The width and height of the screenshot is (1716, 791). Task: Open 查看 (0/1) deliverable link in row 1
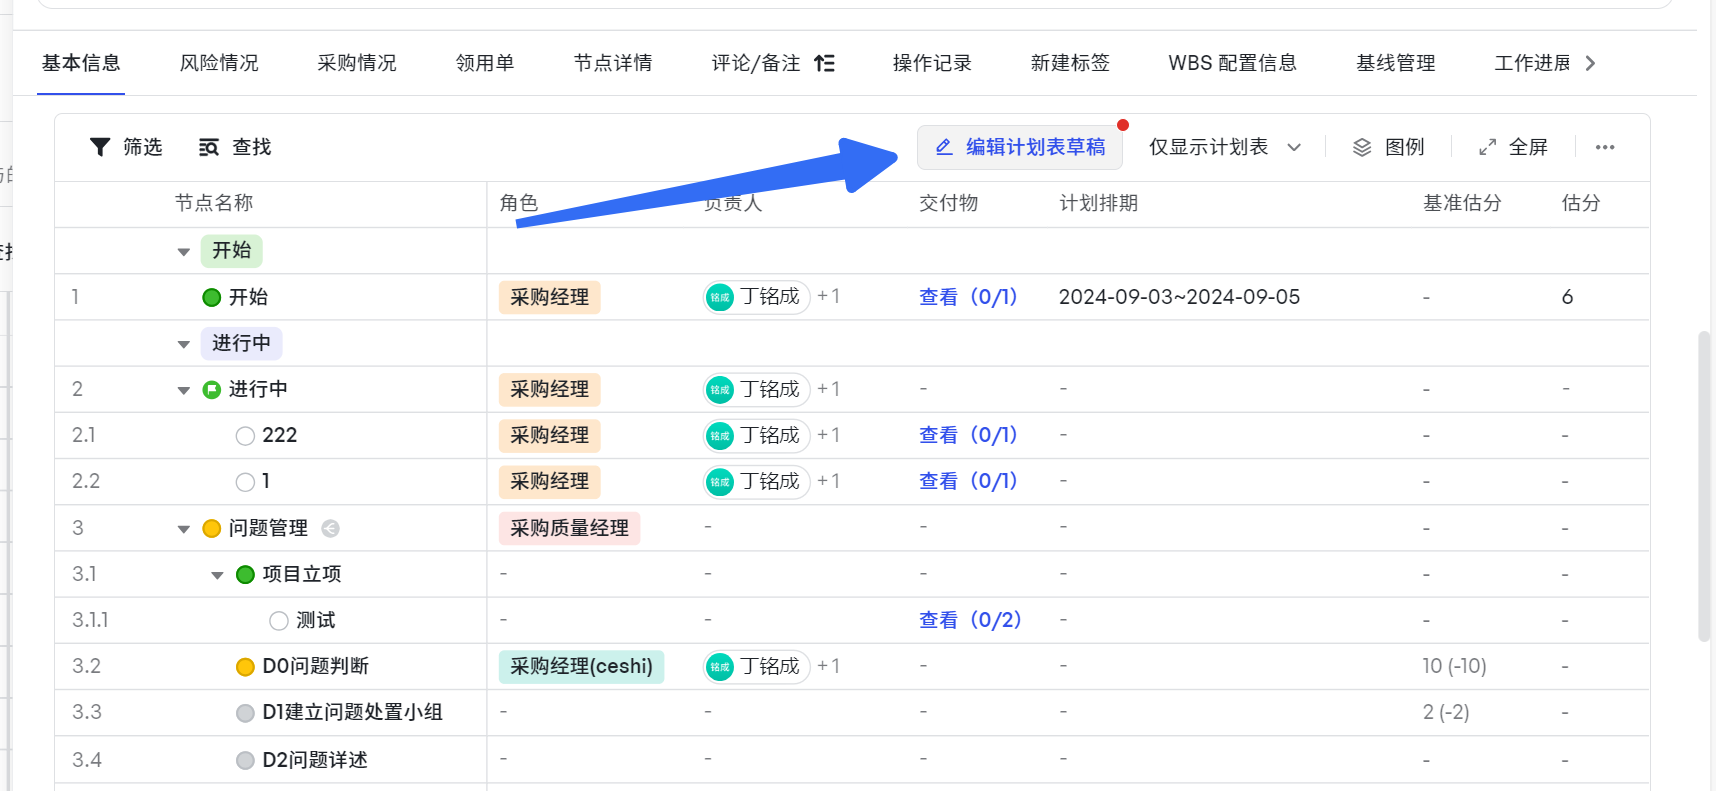[968, 297]
